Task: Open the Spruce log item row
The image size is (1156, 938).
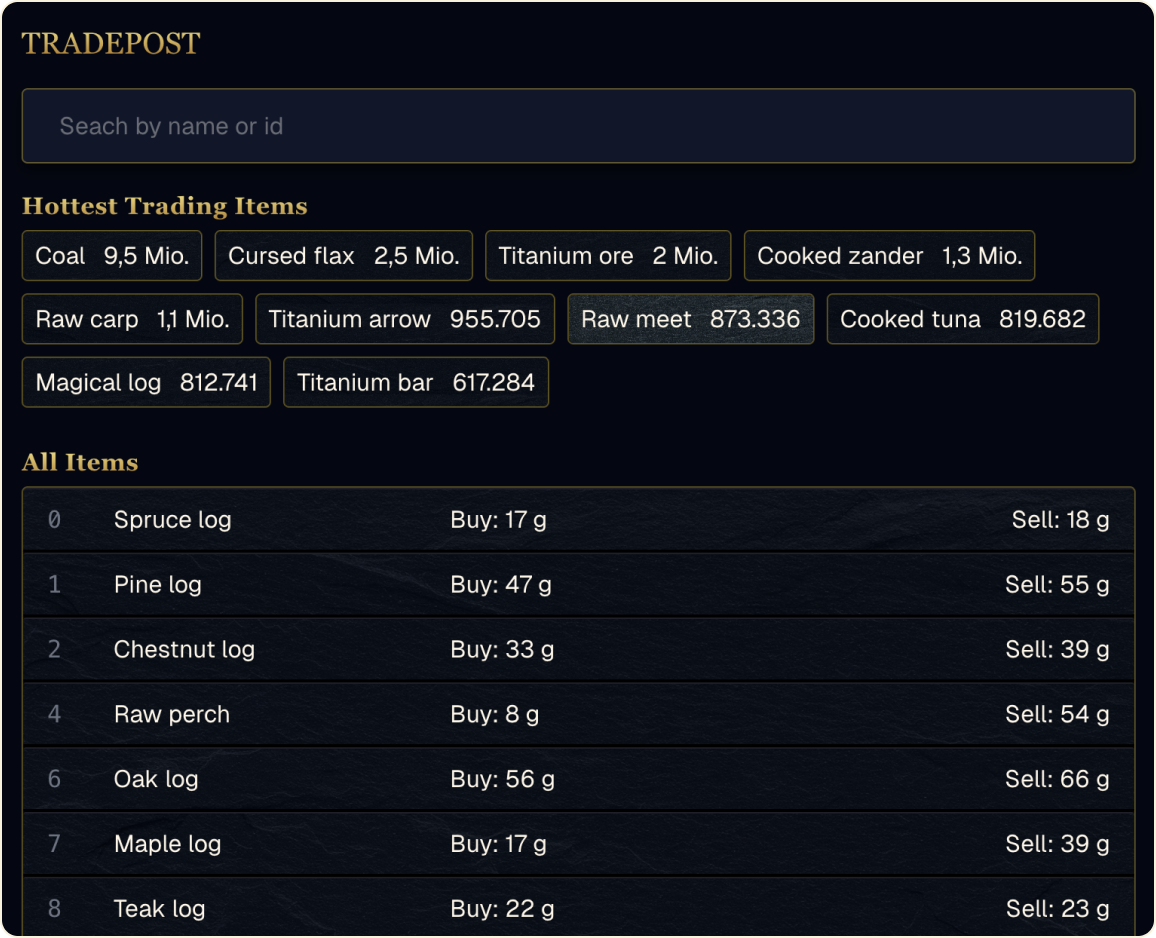Action: pyautogui.click(x=578, y=520)
